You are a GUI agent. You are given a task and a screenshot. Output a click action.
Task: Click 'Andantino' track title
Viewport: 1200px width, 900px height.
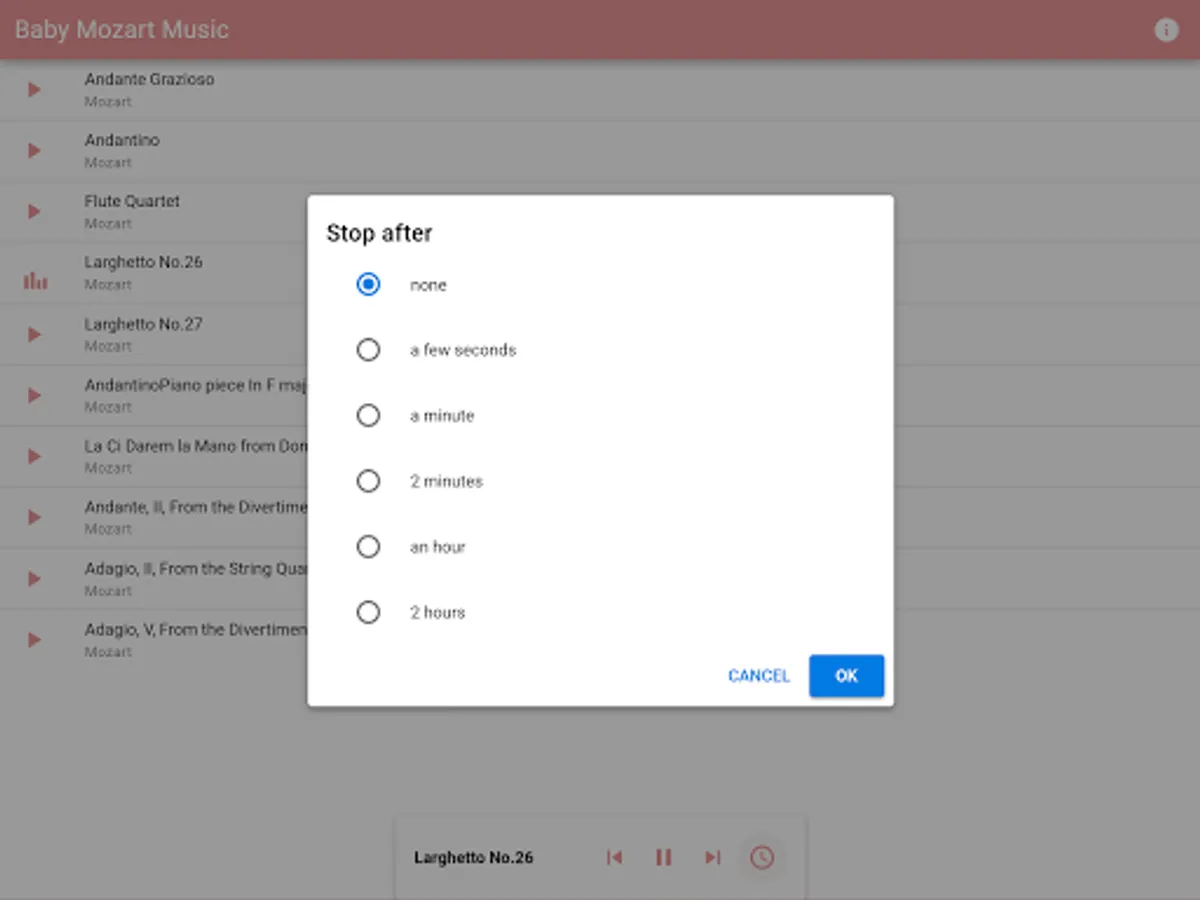point(122,140)
